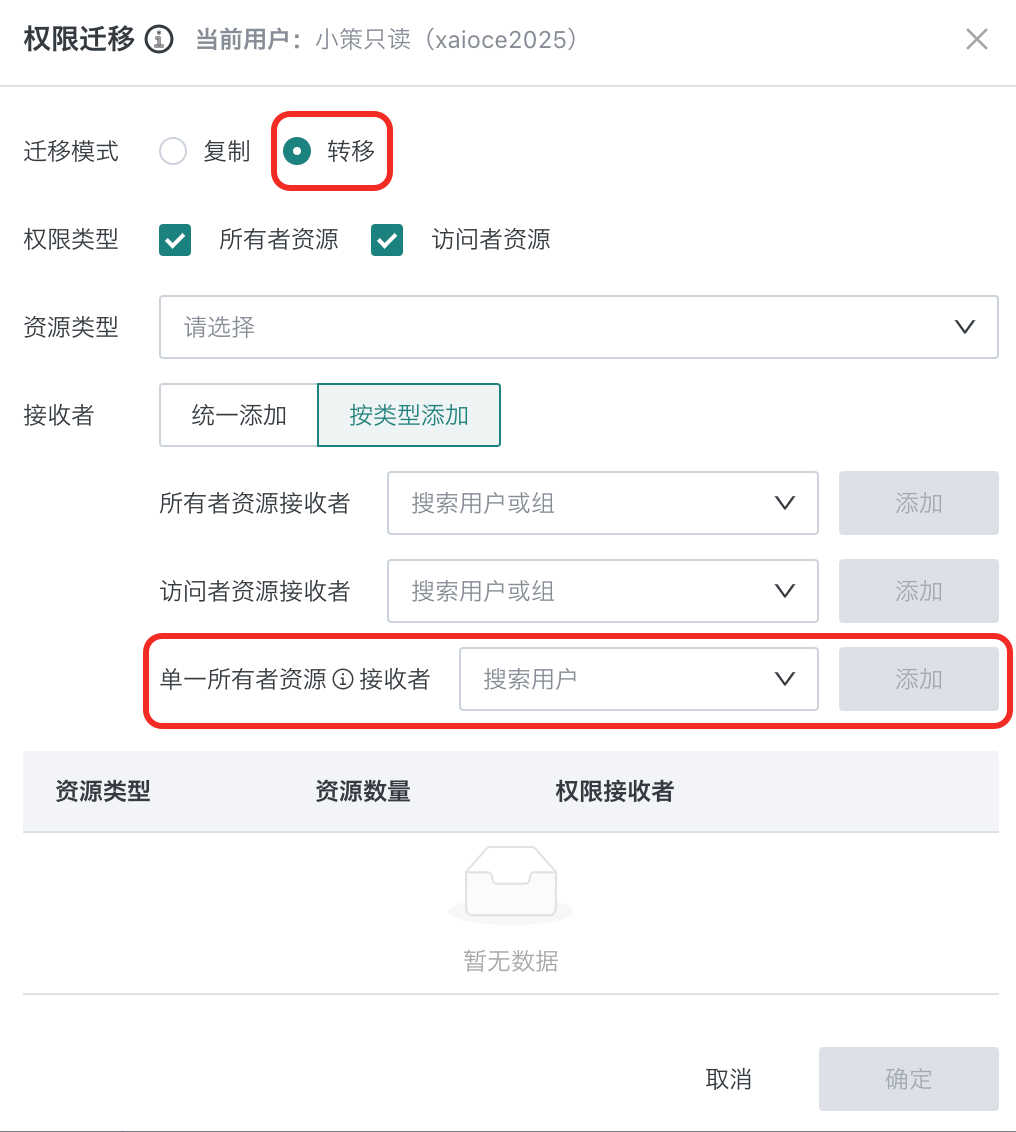
Task: Click the 确定 button
Action: coord(908,1079)
